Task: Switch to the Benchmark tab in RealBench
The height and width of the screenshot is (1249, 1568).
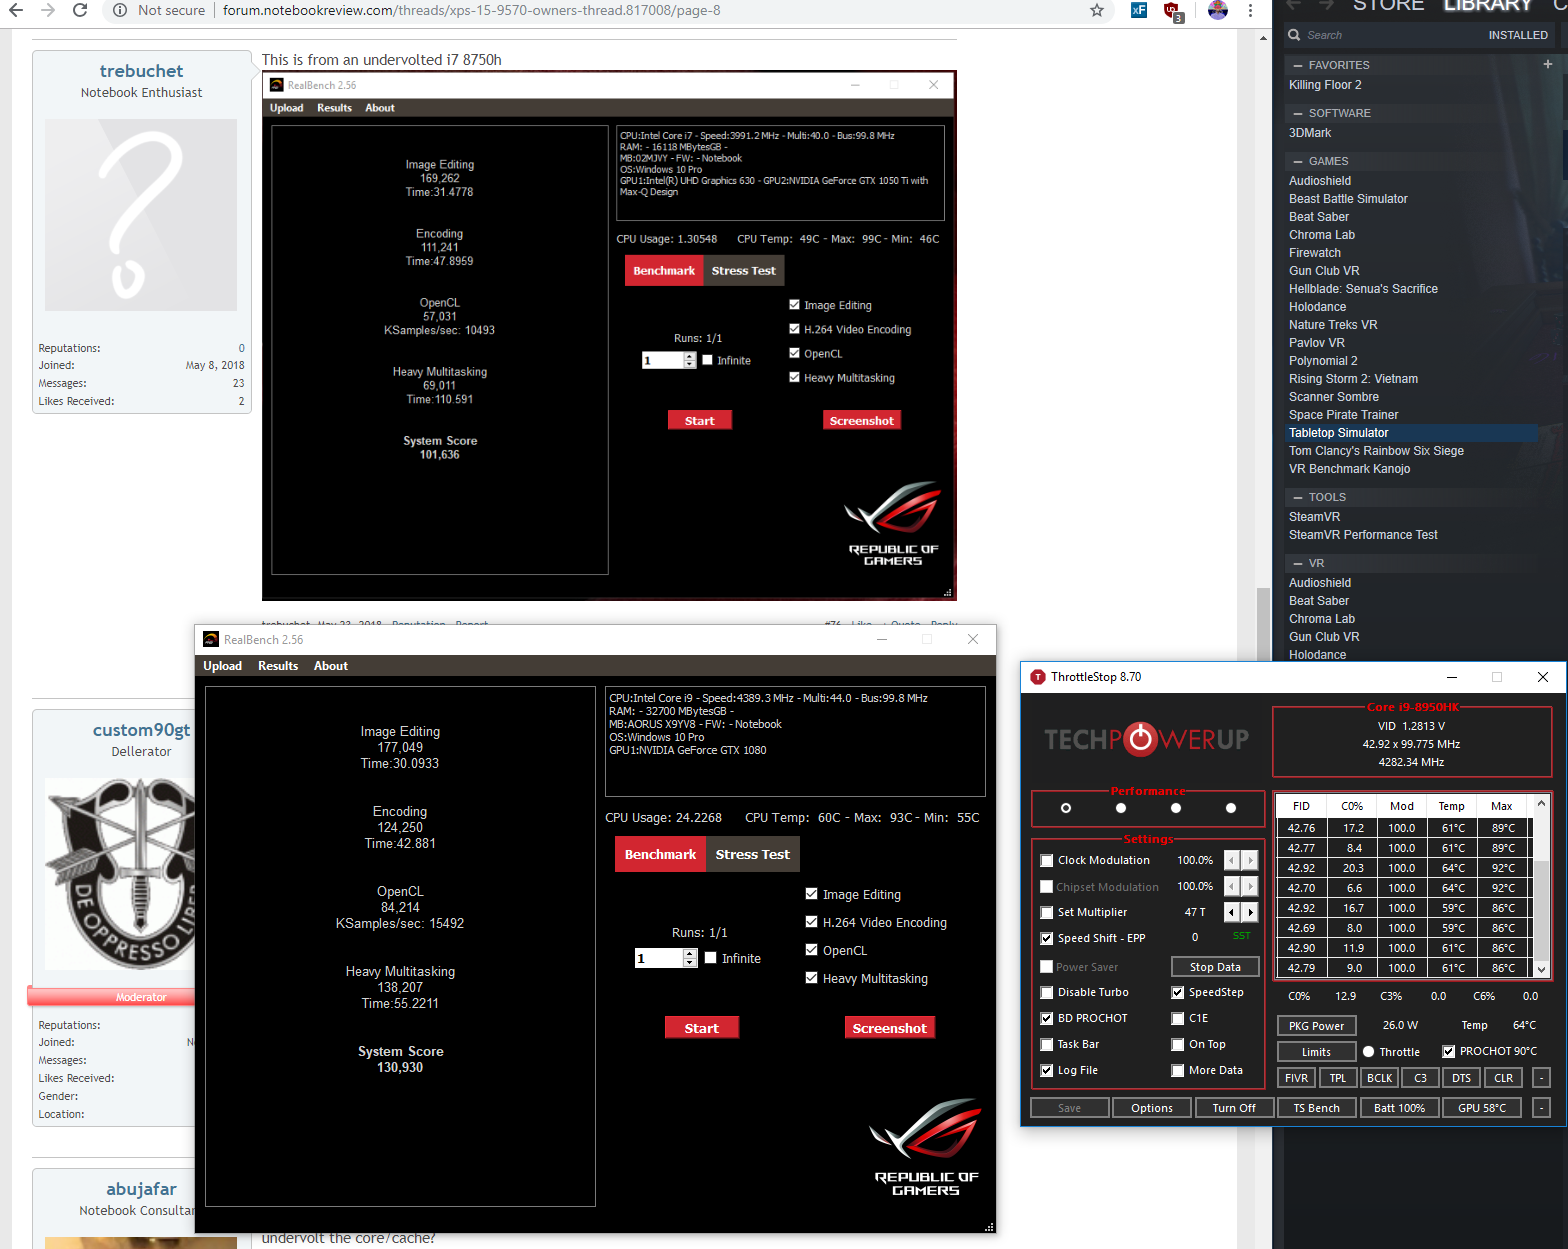Action: click(660, 854)
